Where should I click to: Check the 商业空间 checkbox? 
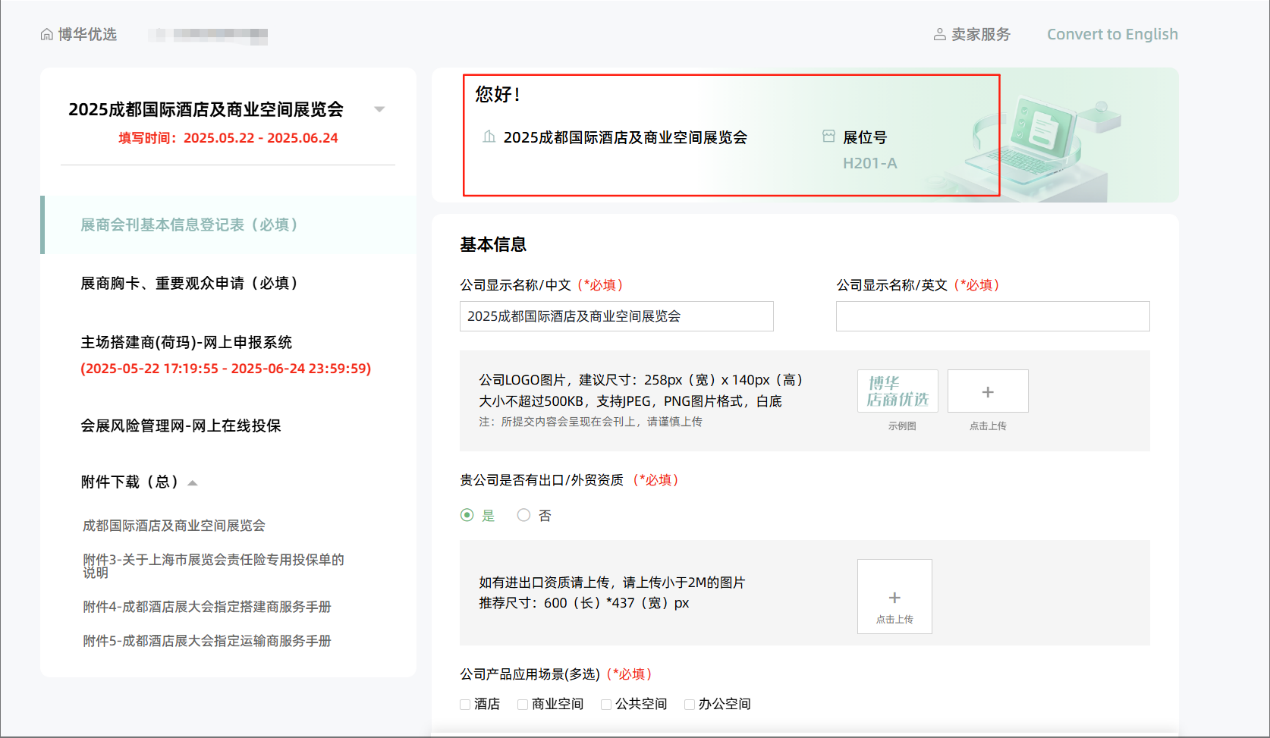tap(523, 704)
